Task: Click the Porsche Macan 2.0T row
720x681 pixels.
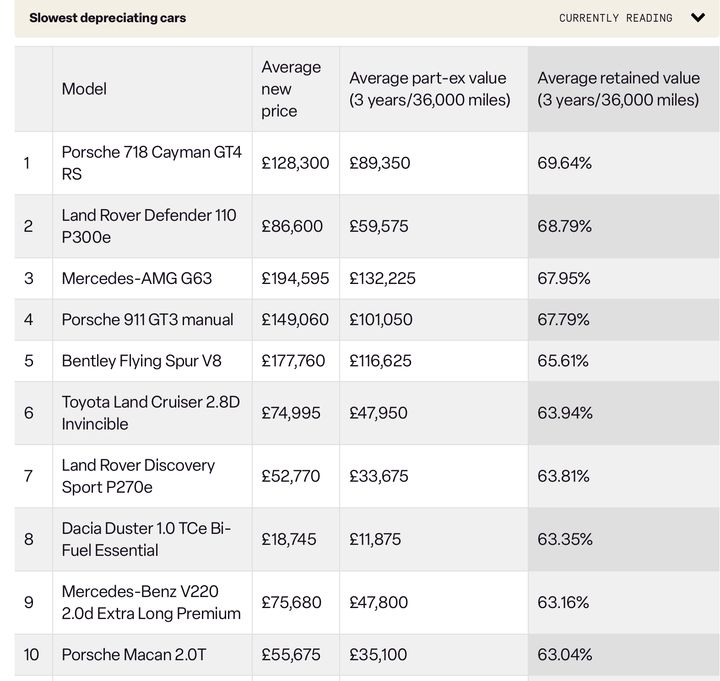Action: click(367, 654)
